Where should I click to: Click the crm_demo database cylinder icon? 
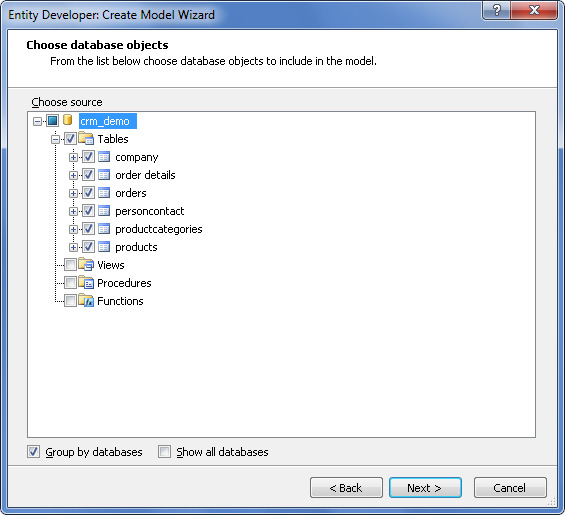tap(67, 120)
